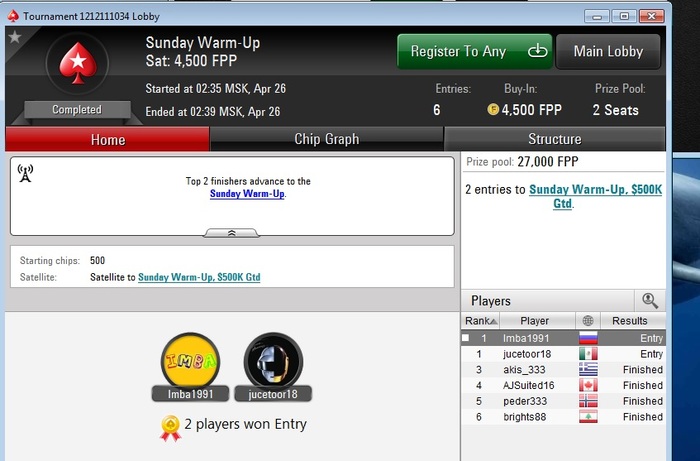This screenshot has height=461, width=700.
Task: Click the PokerStars spade logo
Action: (x=78, y=63)
